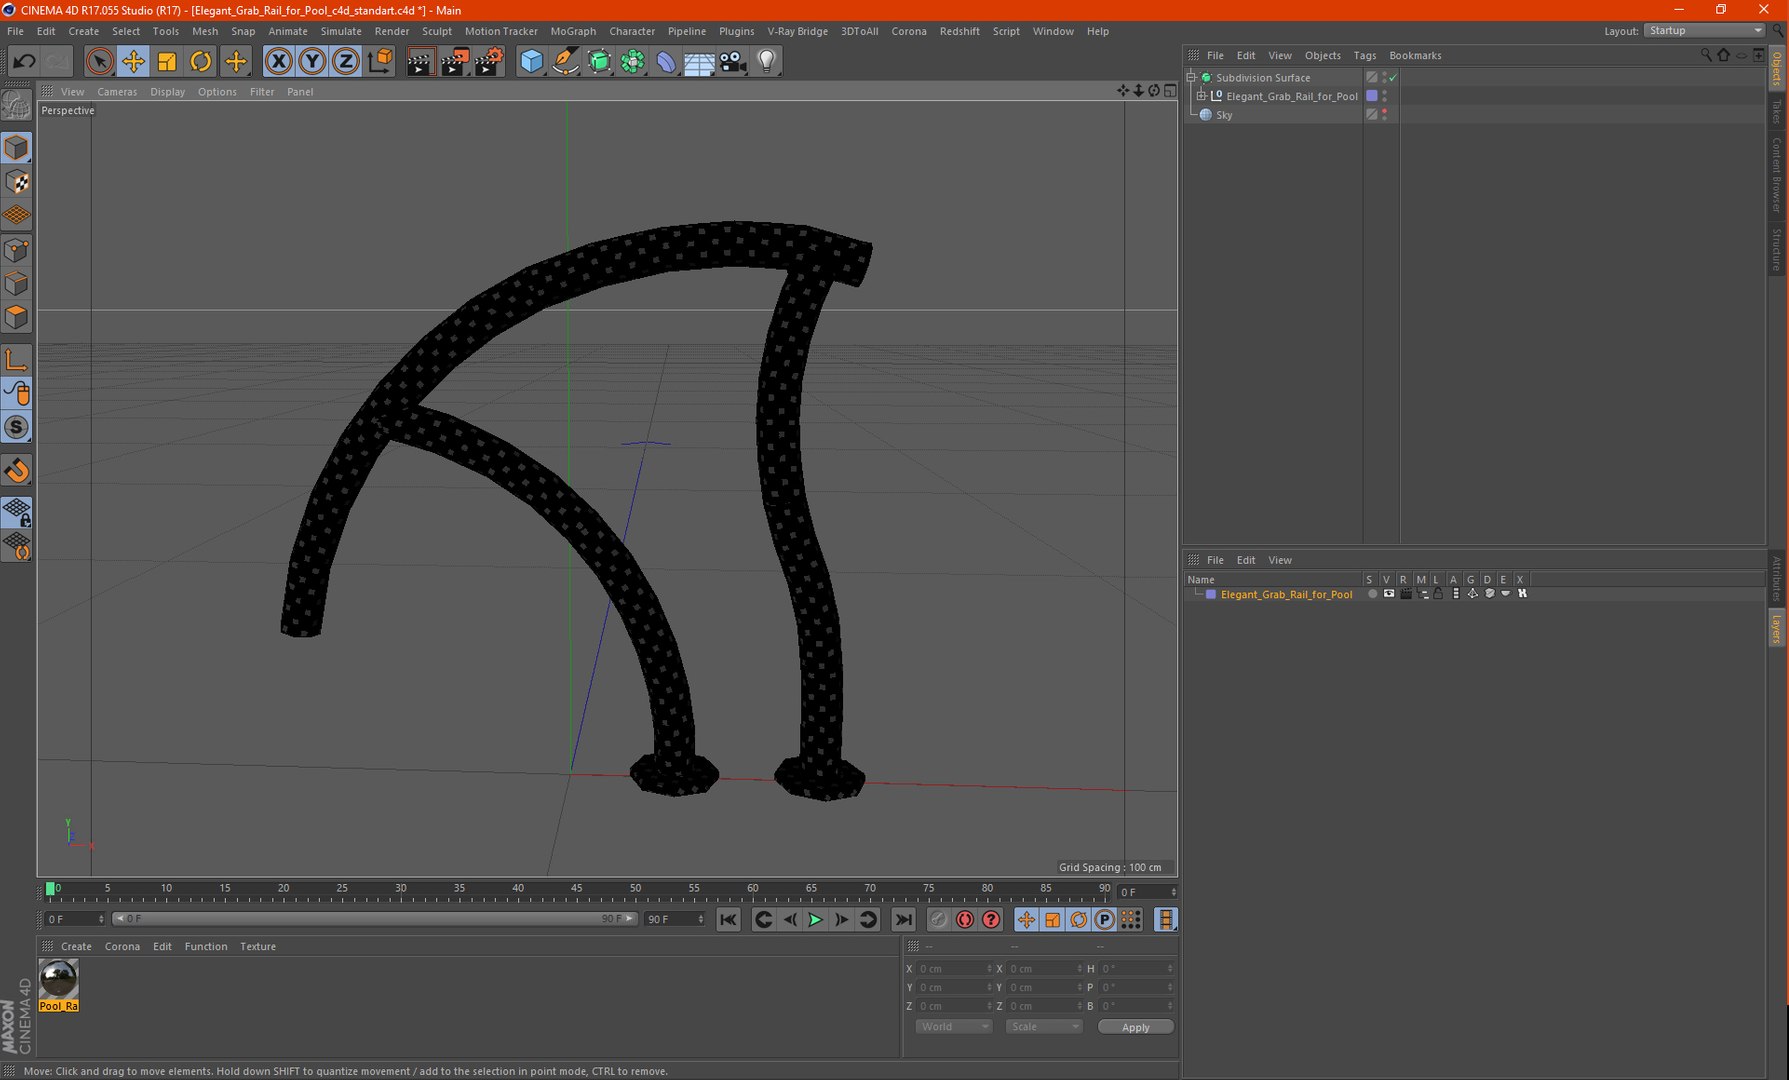Add a Light object
Viewport: 1789px width, 1080px height.
click(x=767, y=62)
